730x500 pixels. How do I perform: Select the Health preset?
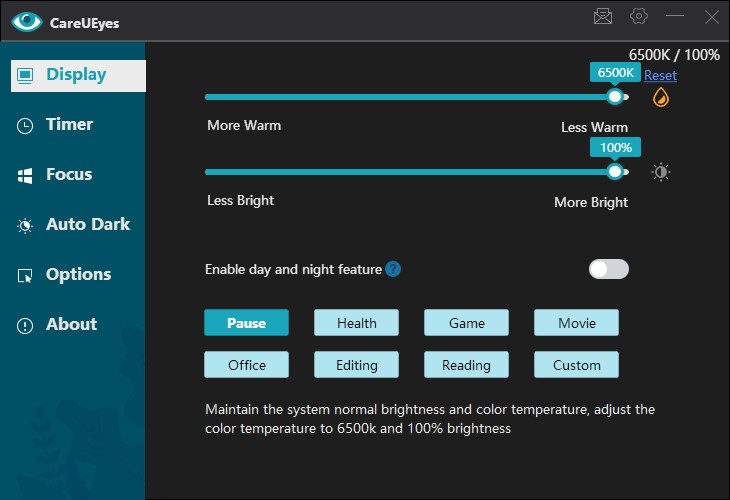coord(357,323)
